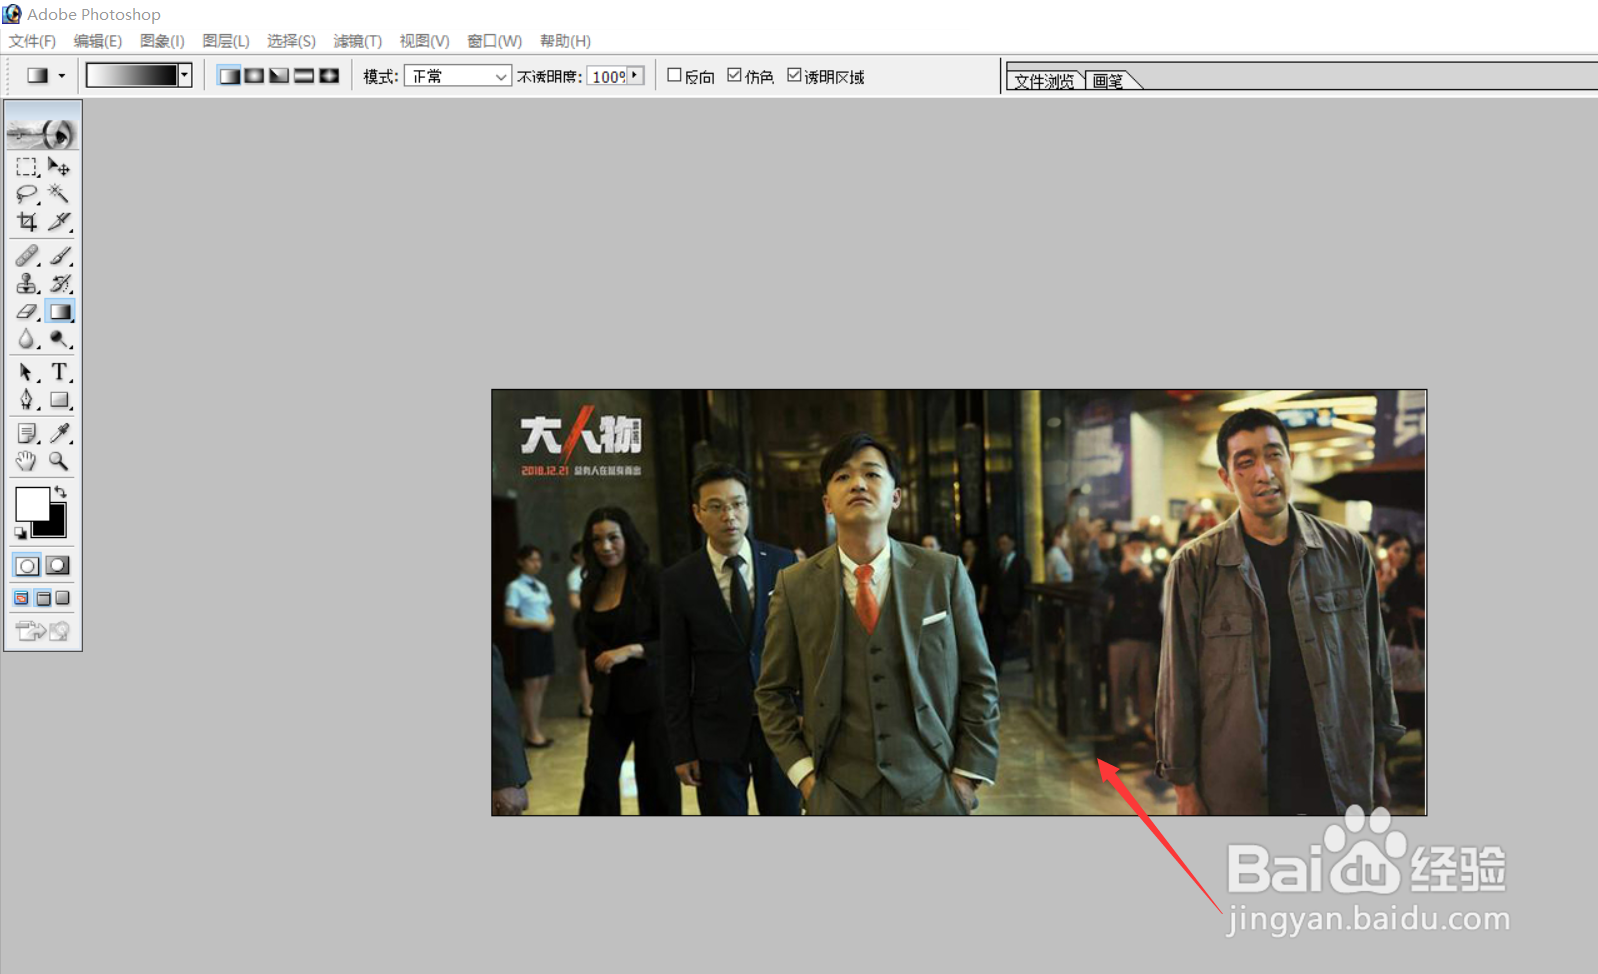
Task: Jump to ImageReady button
Action: [43, 630]
